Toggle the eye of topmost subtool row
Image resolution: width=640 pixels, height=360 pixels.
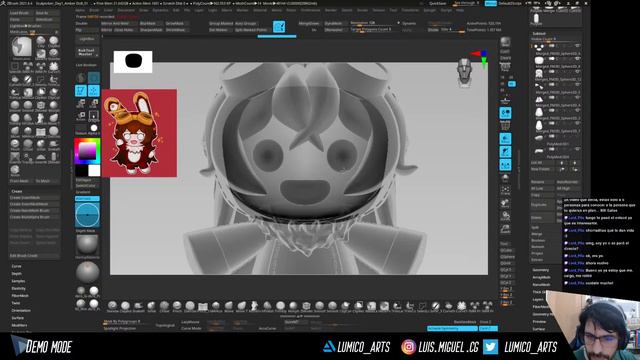577,46
